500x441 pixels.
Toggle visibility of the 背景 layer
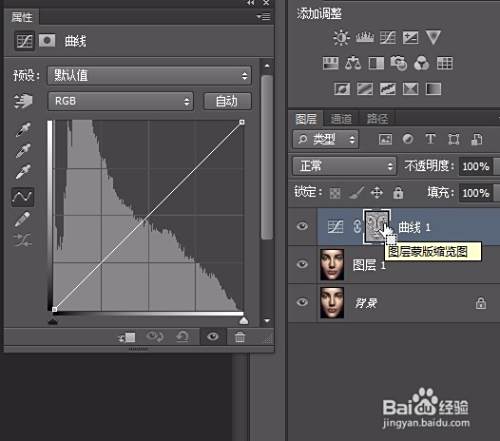pyautogui.click(x=302, y=302)
